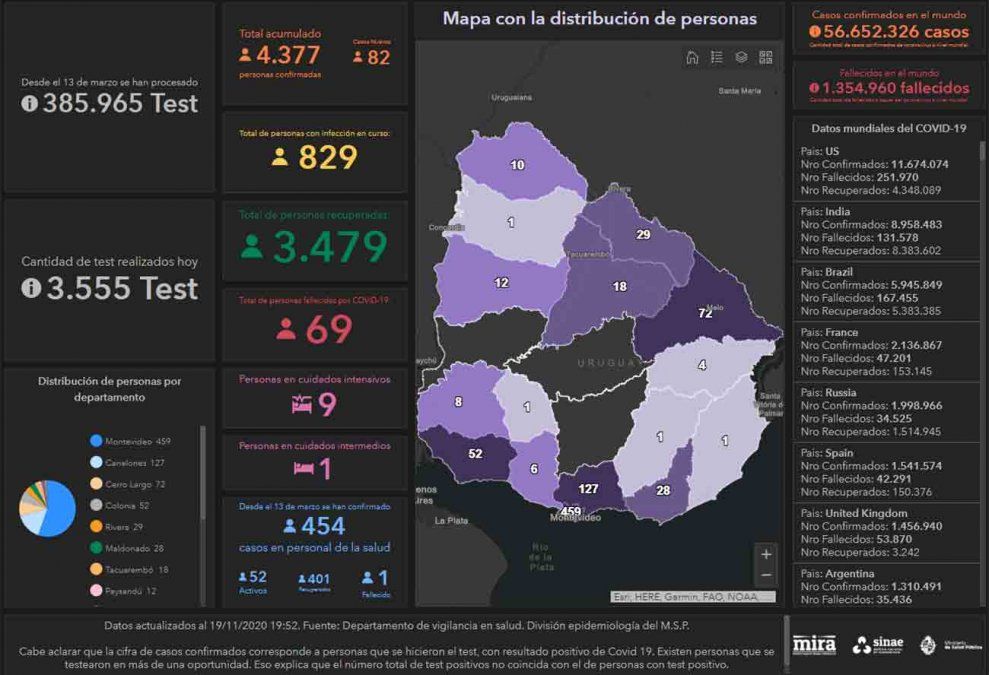
Task: Click the sinae logo
Action: click(x=877, y=645)
